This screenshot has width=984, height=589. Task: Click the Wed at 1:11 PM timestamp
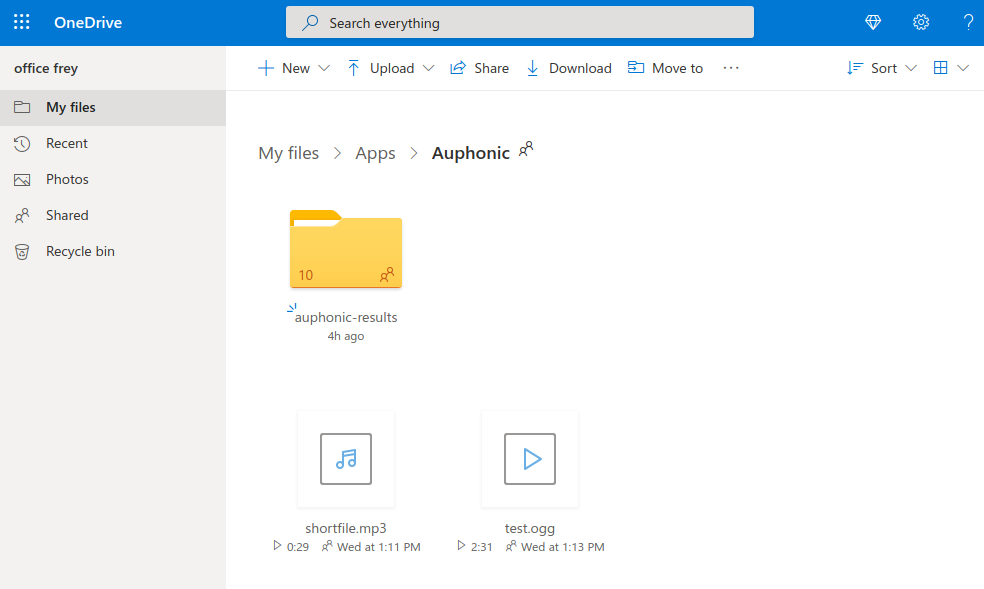coord(378,547)
